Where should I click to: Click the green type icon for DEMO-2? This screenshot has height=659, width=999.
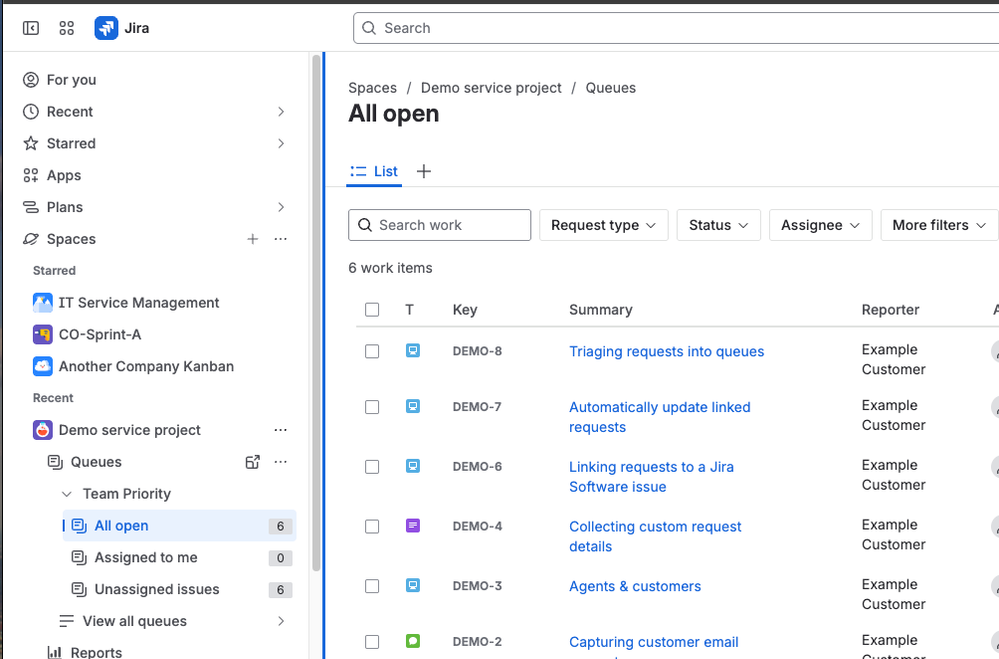(413, 641)
